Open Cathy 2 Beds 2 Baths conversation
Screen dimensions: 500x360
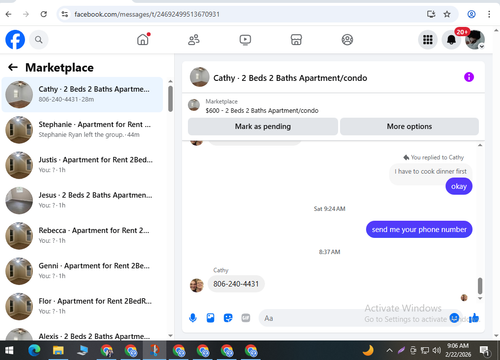tap(82, 94)
